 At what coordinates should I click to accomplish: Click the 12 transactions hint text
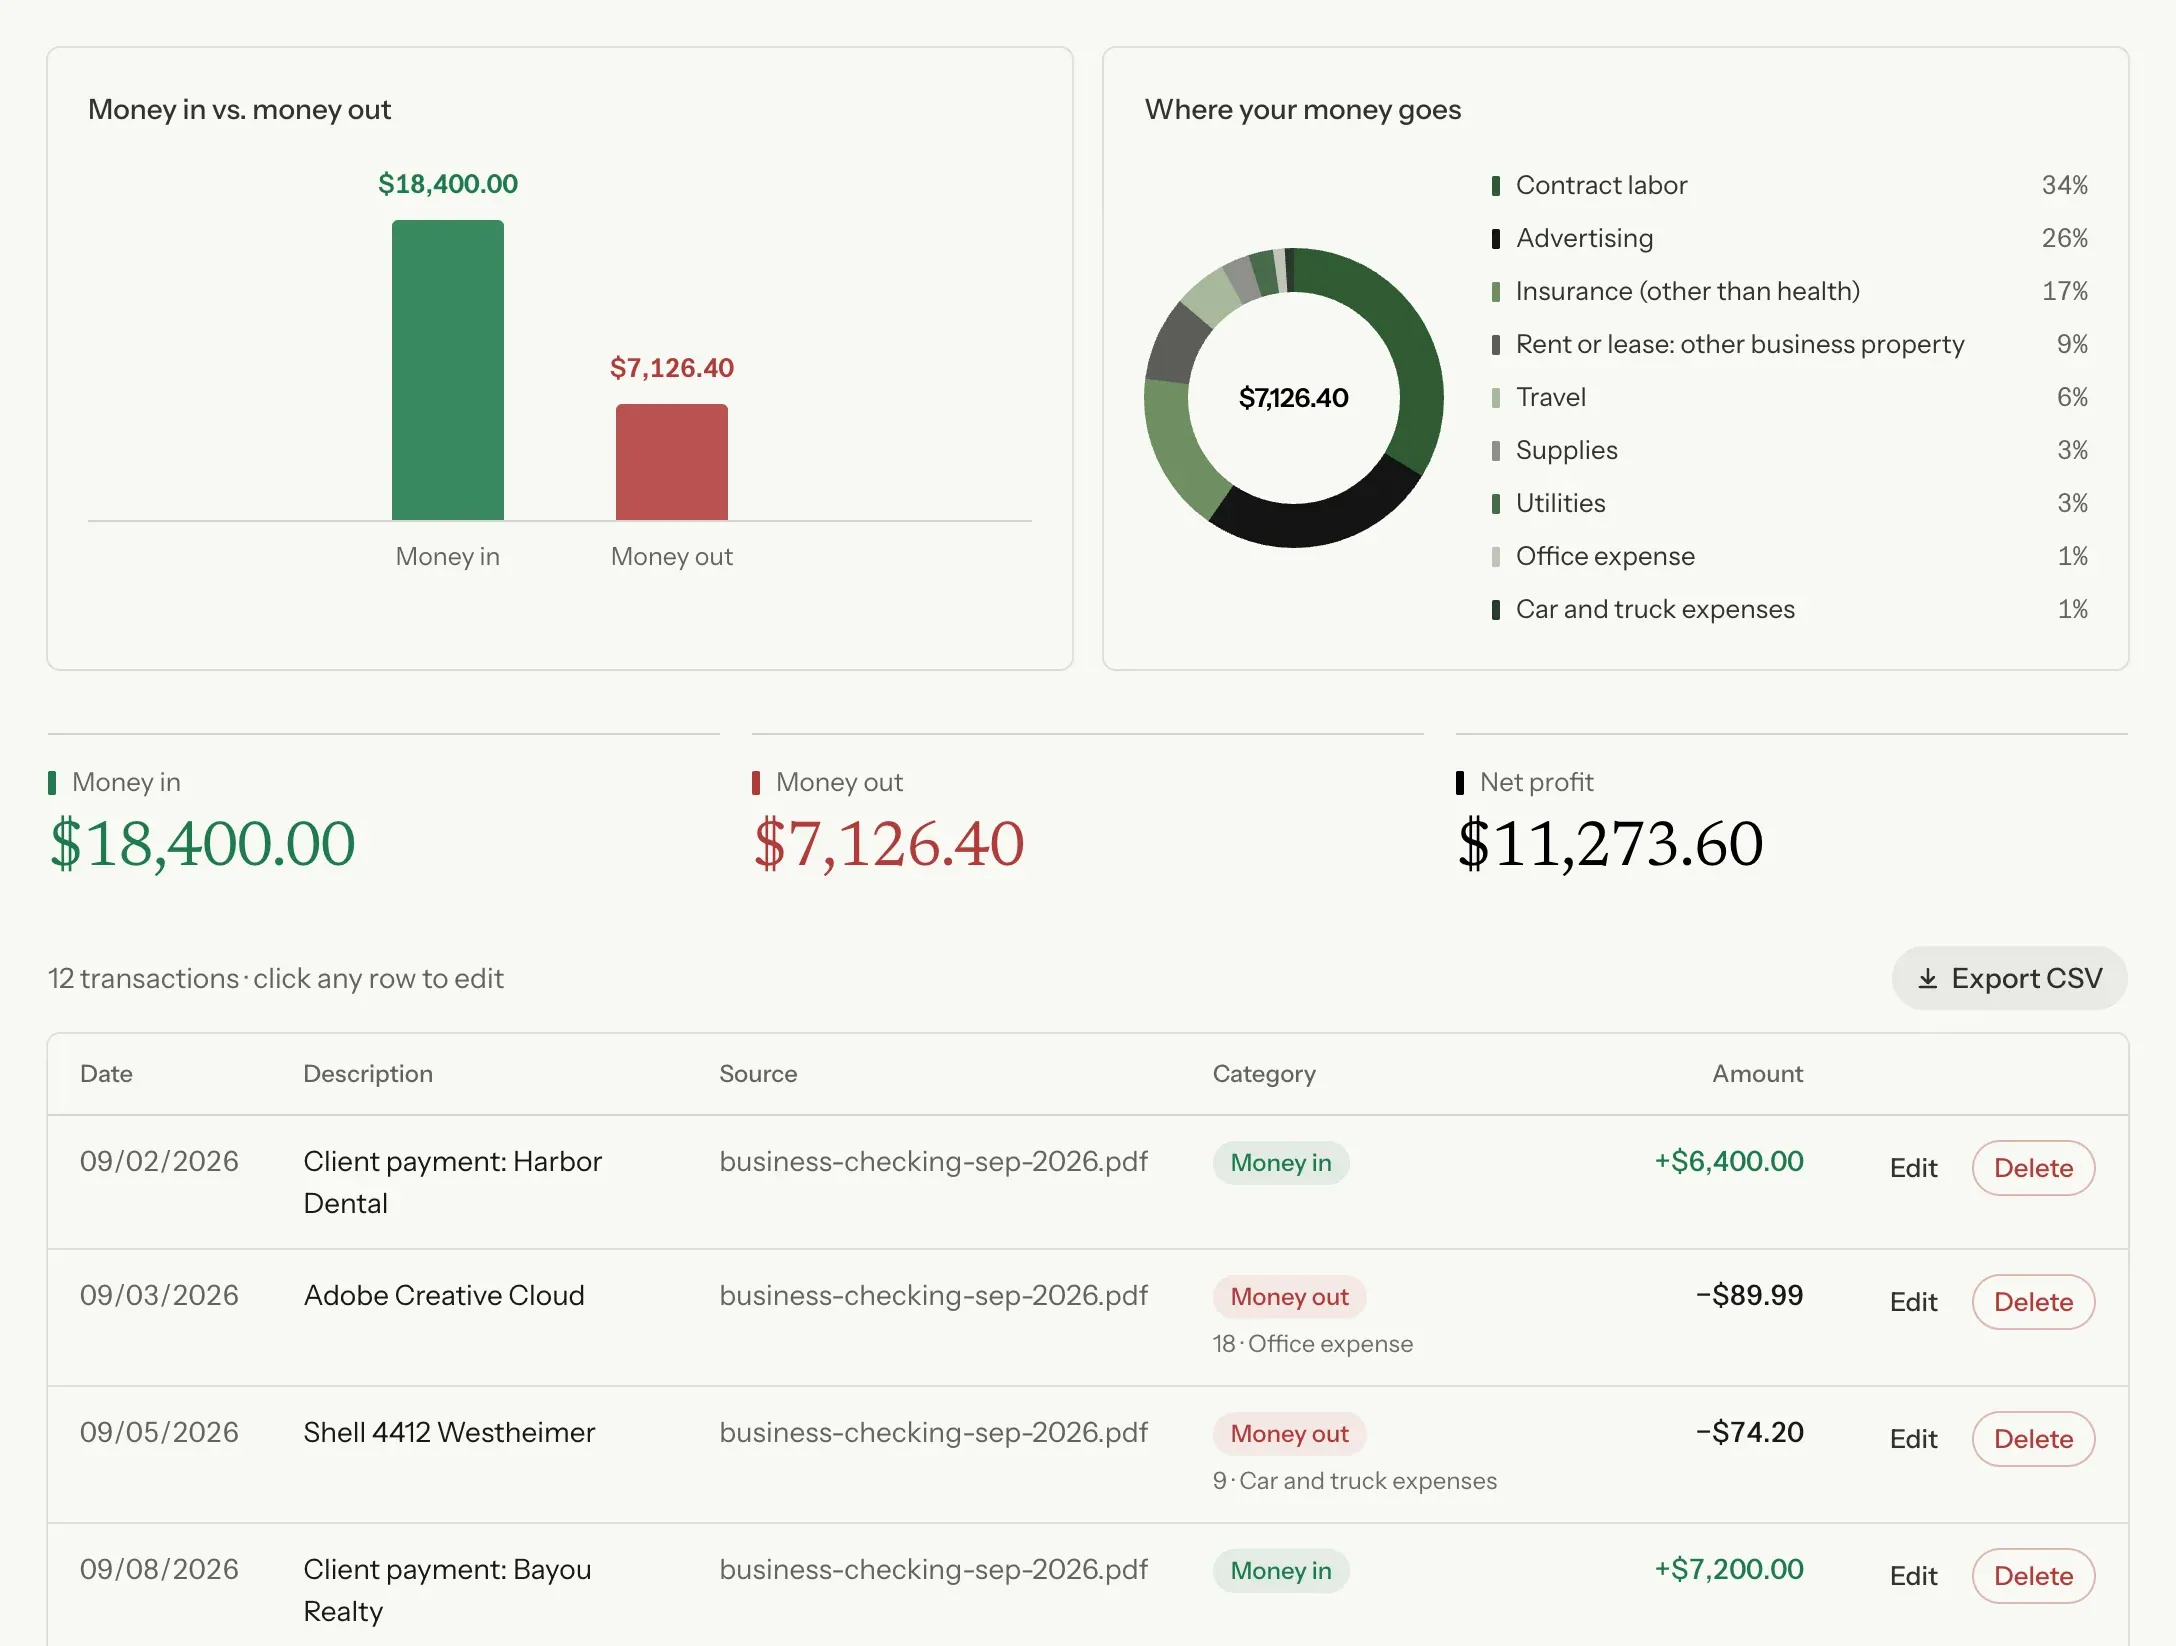click(x=275, y=978)
